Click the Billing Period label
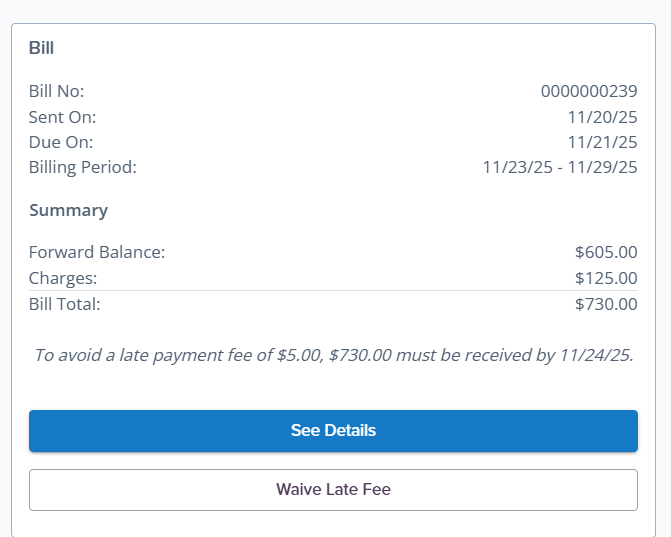The height and width of the screenshot is (537, 671). 82,167
